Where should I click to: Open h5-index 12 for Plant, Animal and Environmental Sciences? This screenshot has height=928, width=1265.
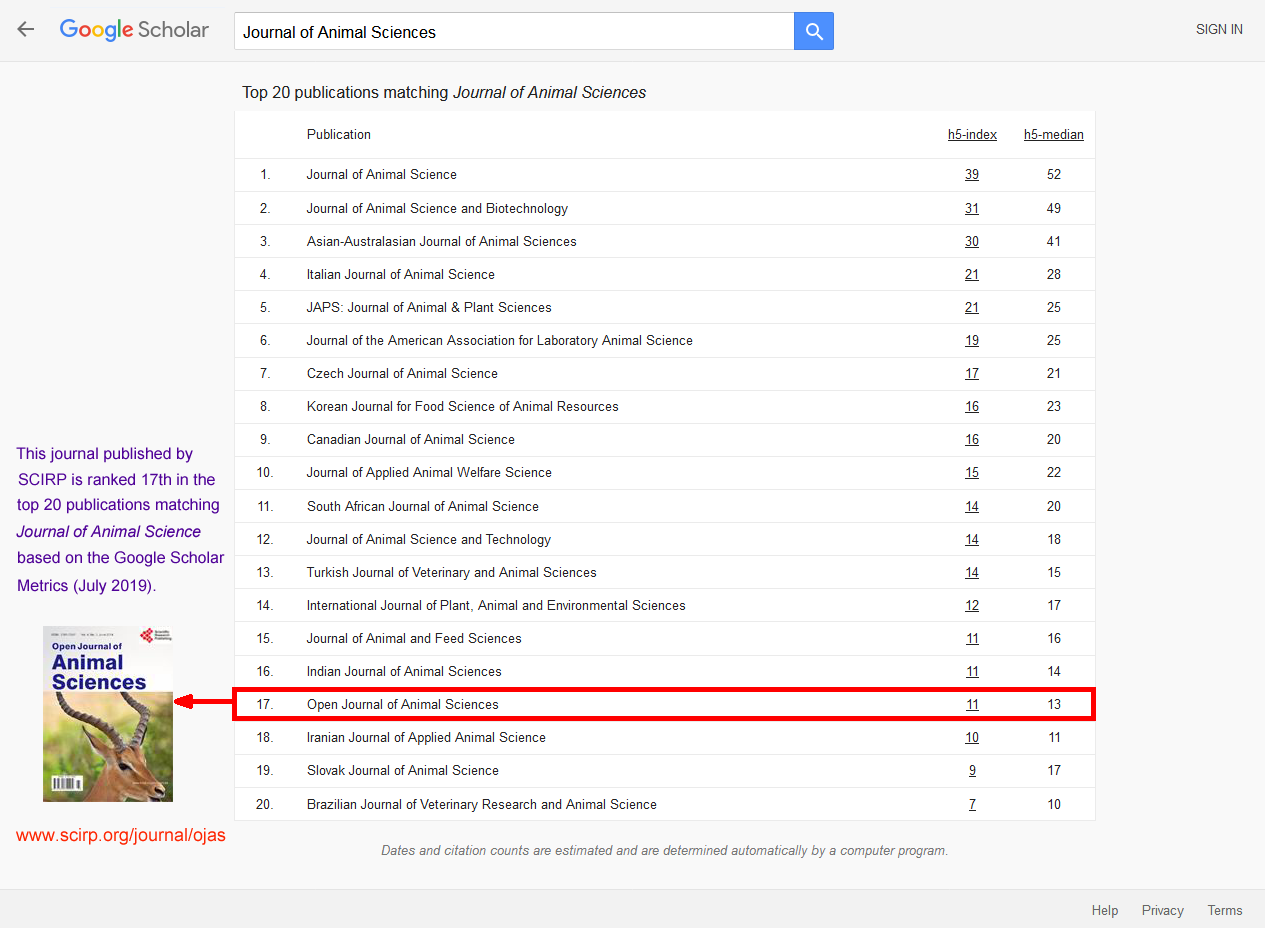click(x=972, y=606)
